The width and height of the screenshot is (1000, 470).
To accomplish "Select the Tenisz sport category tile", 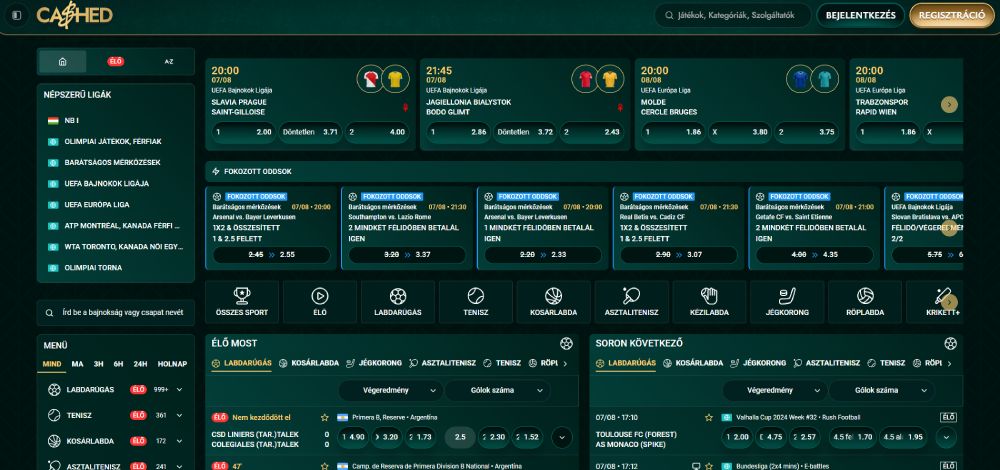I will click(x=476, y=301).
